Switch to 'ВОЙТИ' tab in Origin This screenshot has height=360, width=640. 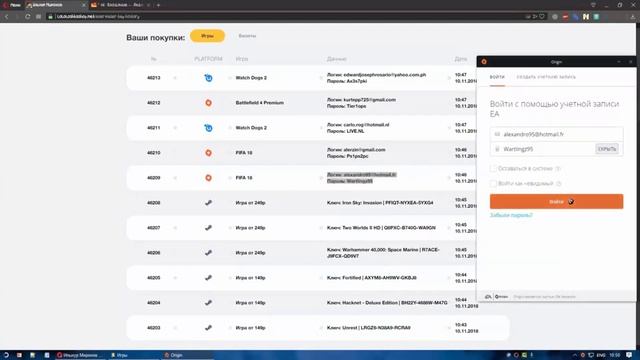point(497,77)
